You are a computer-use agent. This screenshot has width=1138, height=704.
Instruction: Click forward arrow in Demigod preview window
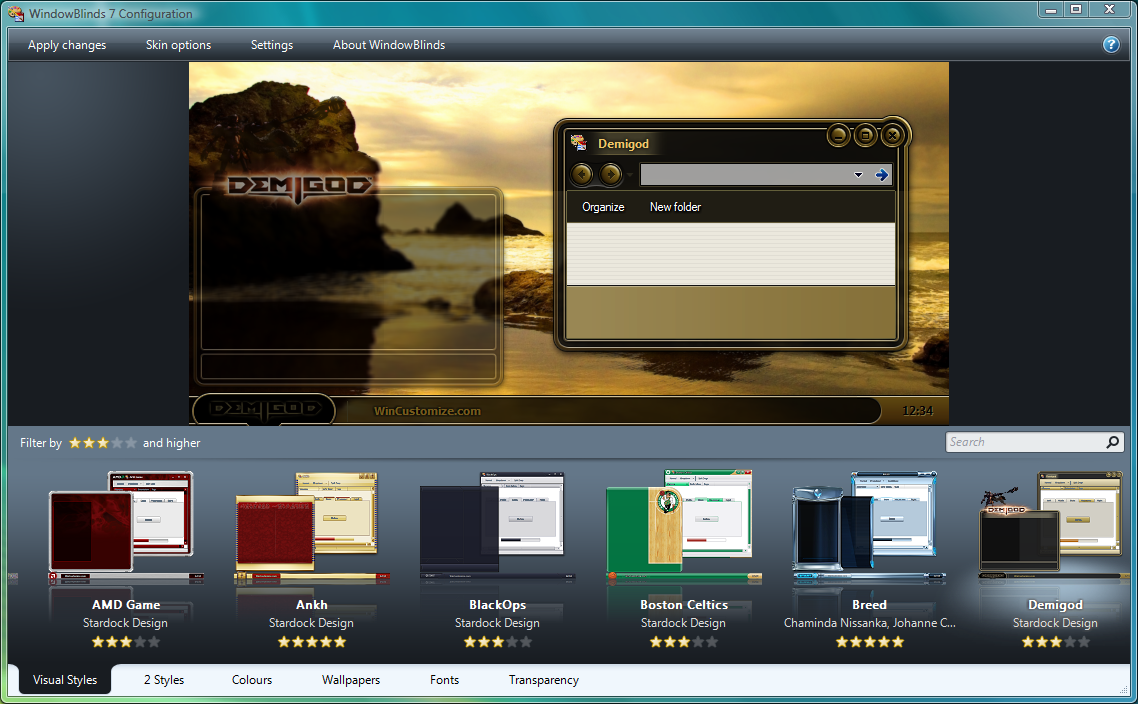click(x=610, y=174)
